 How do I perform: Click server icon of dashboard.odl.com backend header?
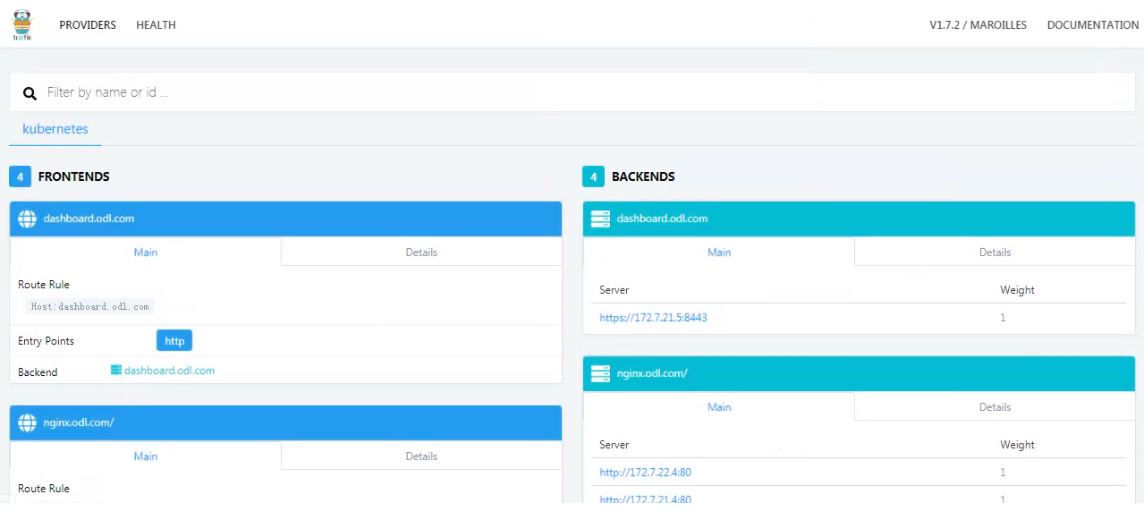coord(600,218)
